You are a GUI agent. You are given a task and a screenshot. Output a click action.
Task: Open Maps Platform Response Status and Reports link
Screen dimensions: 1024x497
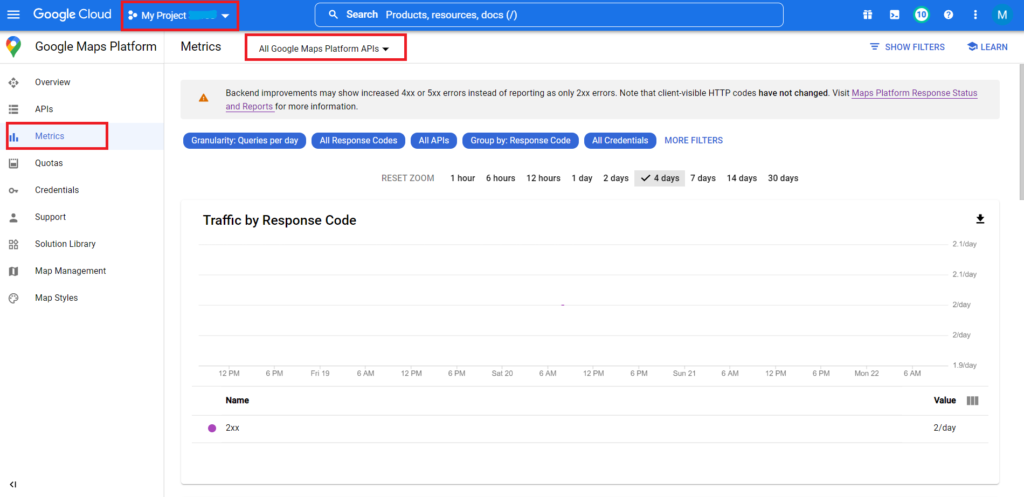[914, 93]
